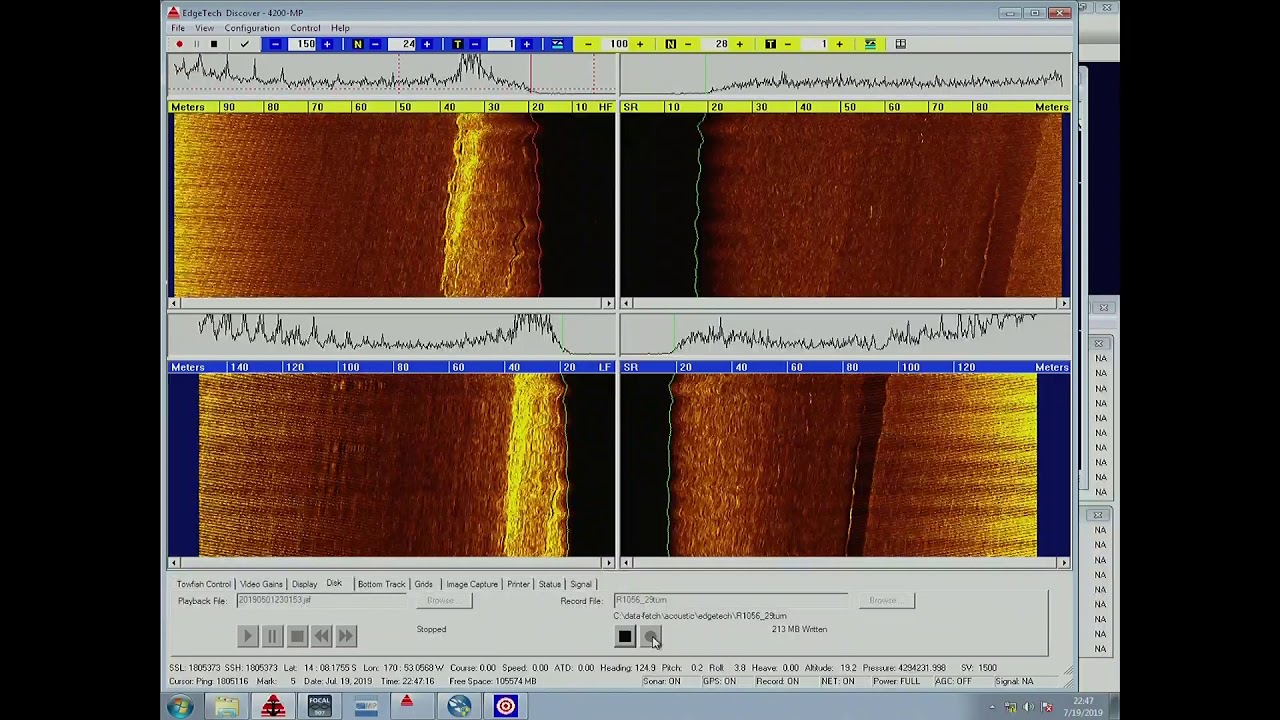Viewport: 1280px width, 720px height.
Task: Decrease the low-frequency range below 100
Action: tap(588, 44)
